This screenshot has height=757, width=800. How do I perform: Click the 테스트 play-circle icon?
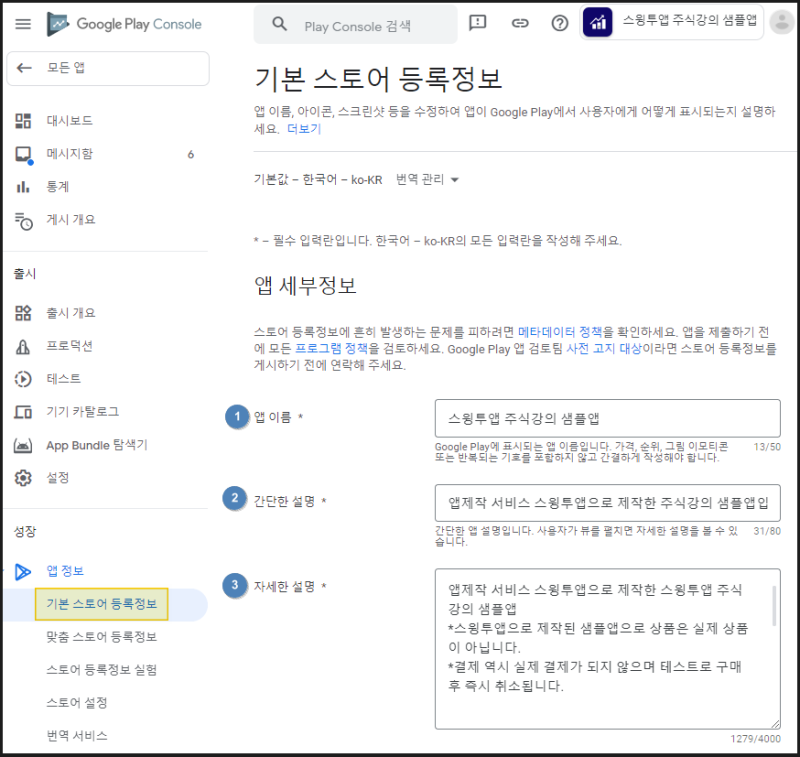pyautogui.click(x=23, y=379)
